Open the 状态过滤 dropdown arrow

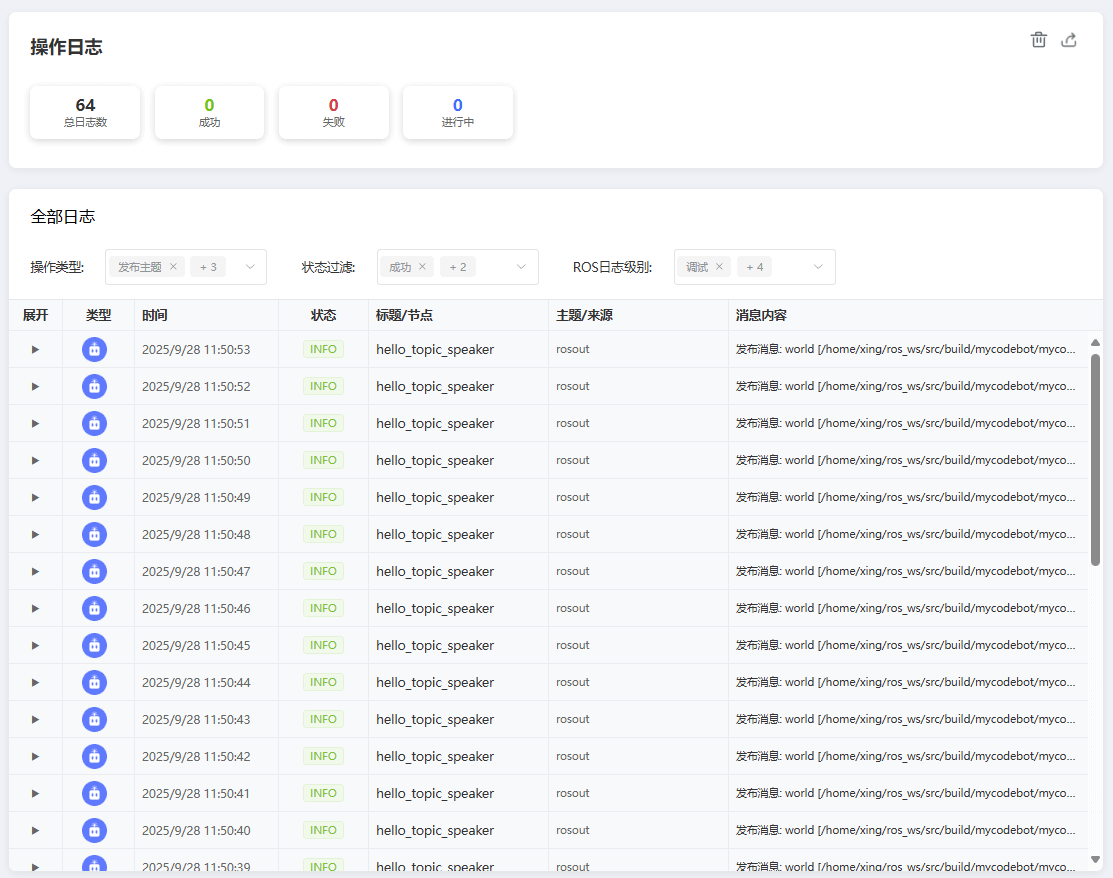point(521,267)
